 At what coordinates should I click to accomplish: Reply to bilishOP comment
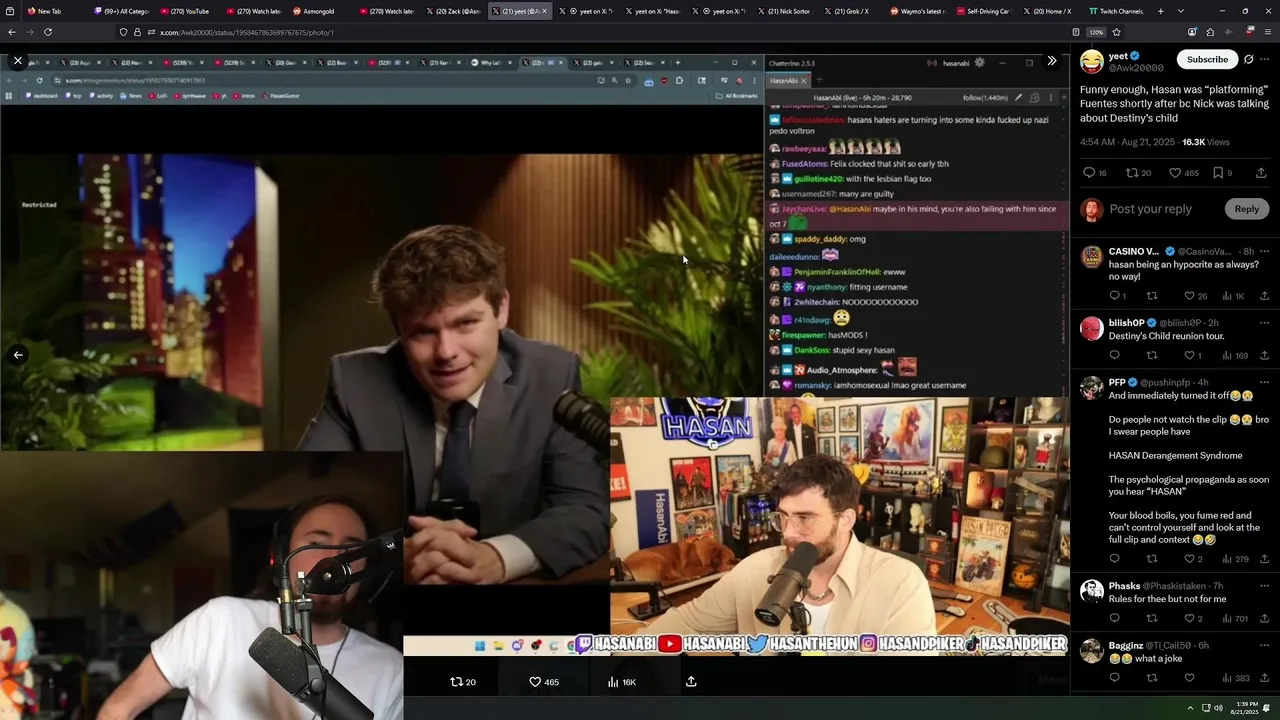[x=1114, y=355]
